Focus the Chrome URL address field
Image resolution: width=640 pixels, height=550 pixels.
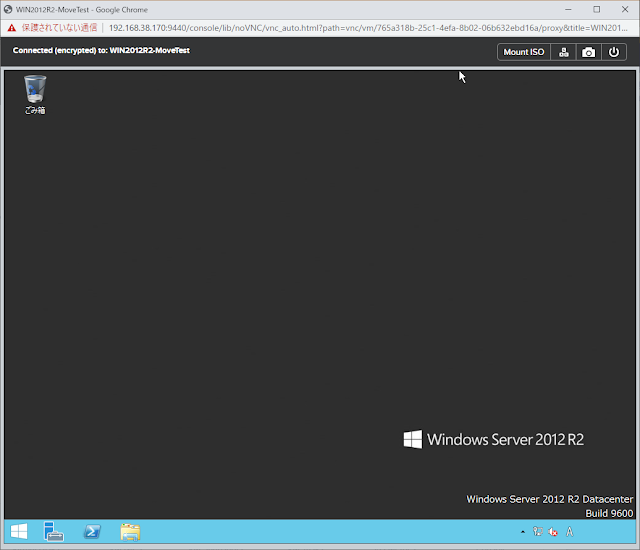368,28
